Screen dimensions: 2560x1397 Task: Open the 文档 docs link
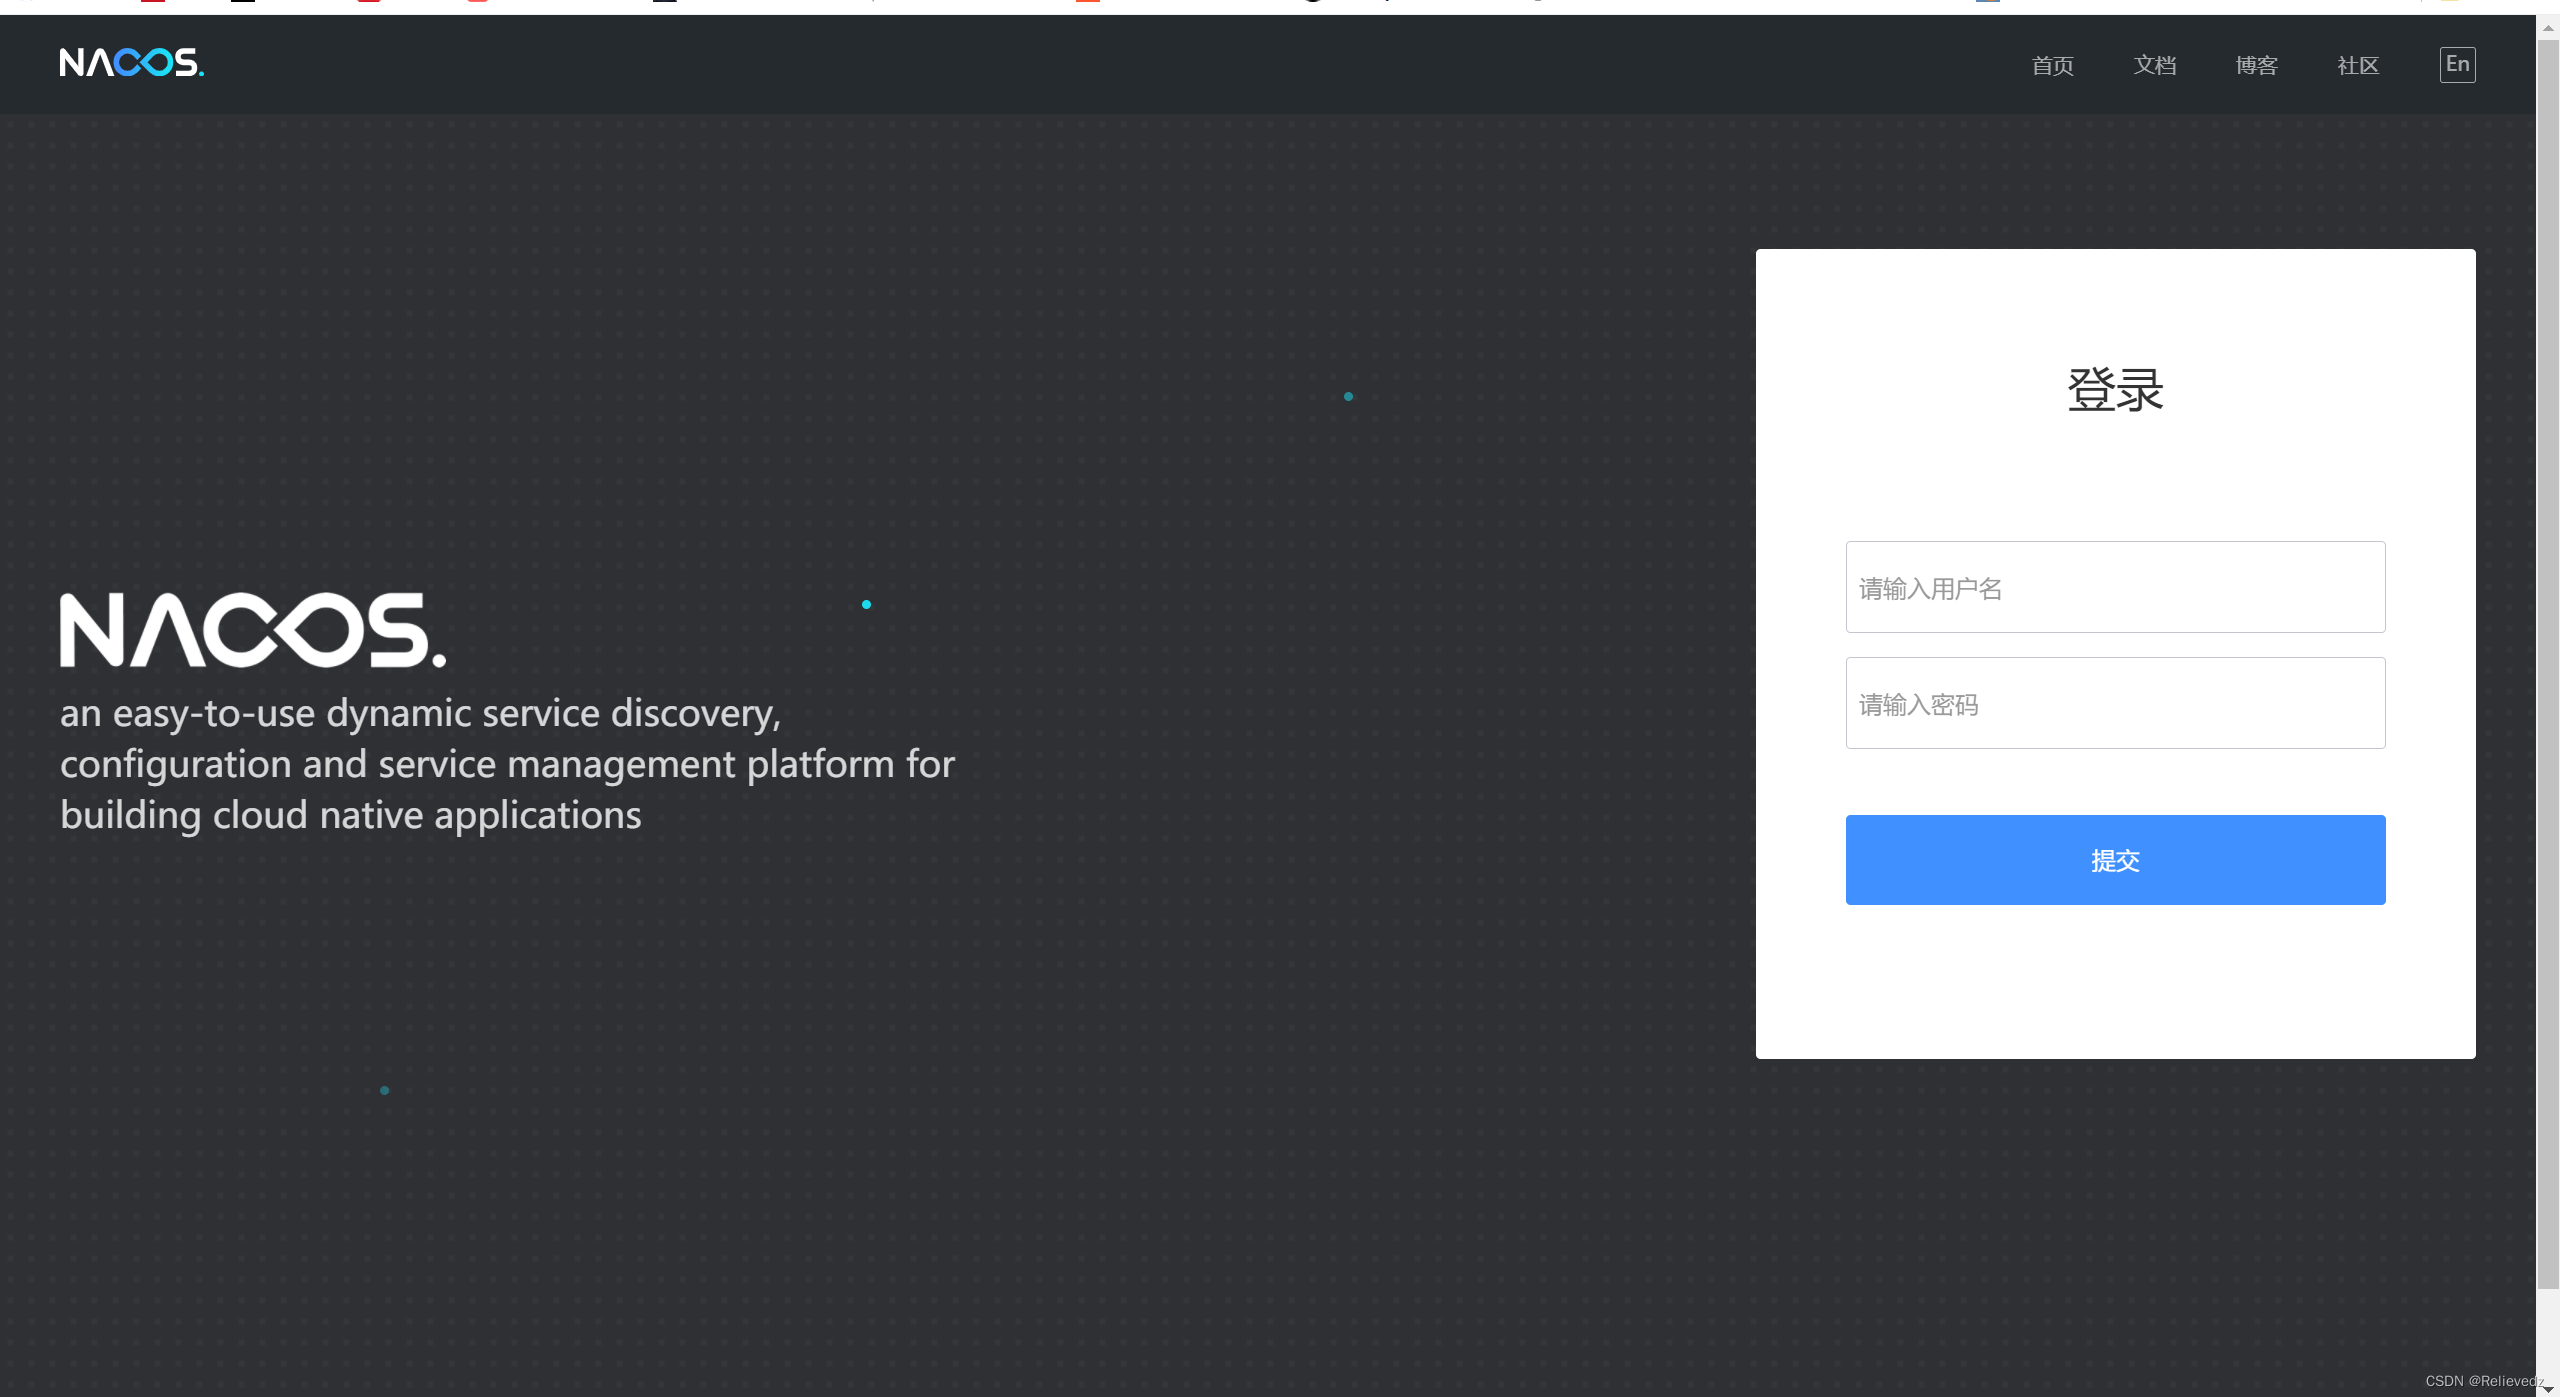(x=2154, y=66)
